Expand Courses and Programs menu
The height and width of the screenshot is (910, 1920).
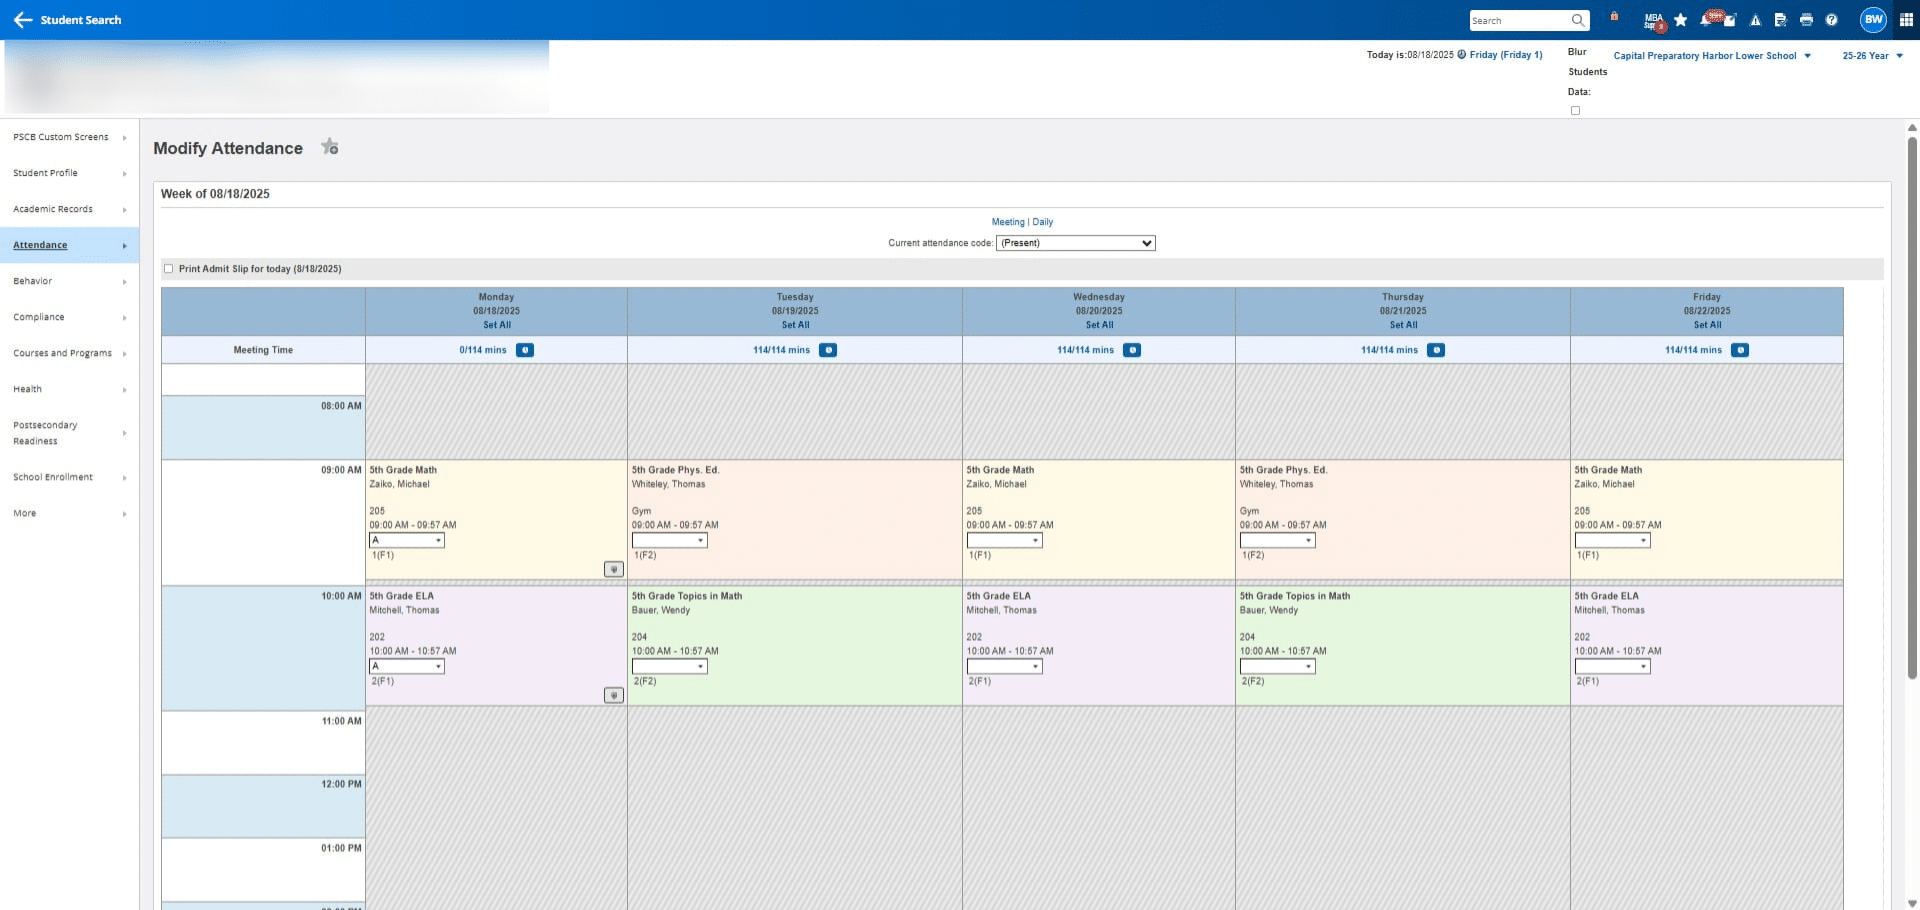(x=69, y=353)
